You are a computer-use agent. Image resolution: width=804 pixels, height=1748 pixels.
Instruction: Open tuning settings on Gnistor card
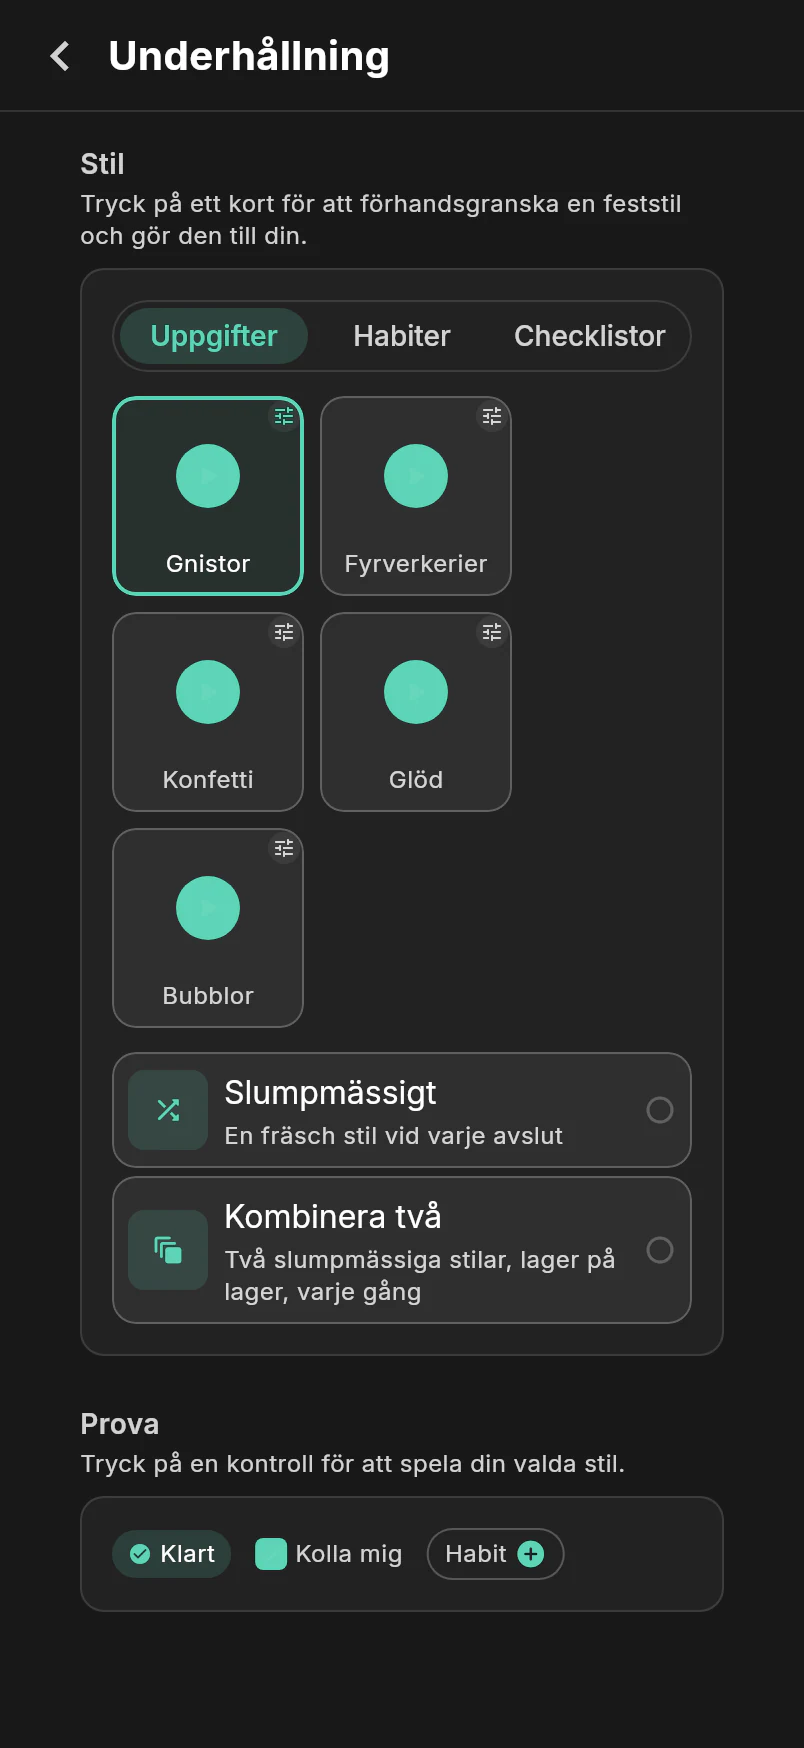tap(284, 416)
